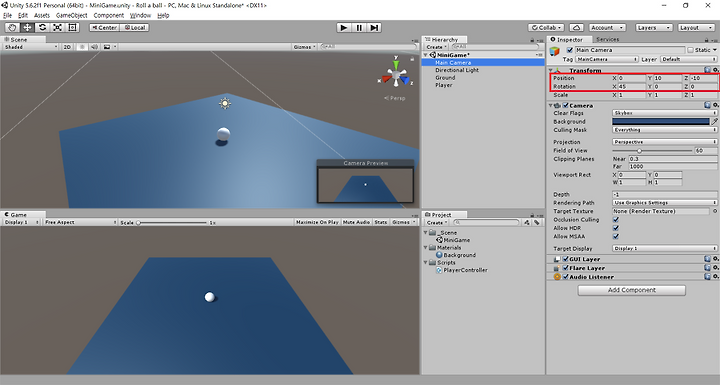Disable the Camera component checkbox
720x385 pixels.
point(566,106)
